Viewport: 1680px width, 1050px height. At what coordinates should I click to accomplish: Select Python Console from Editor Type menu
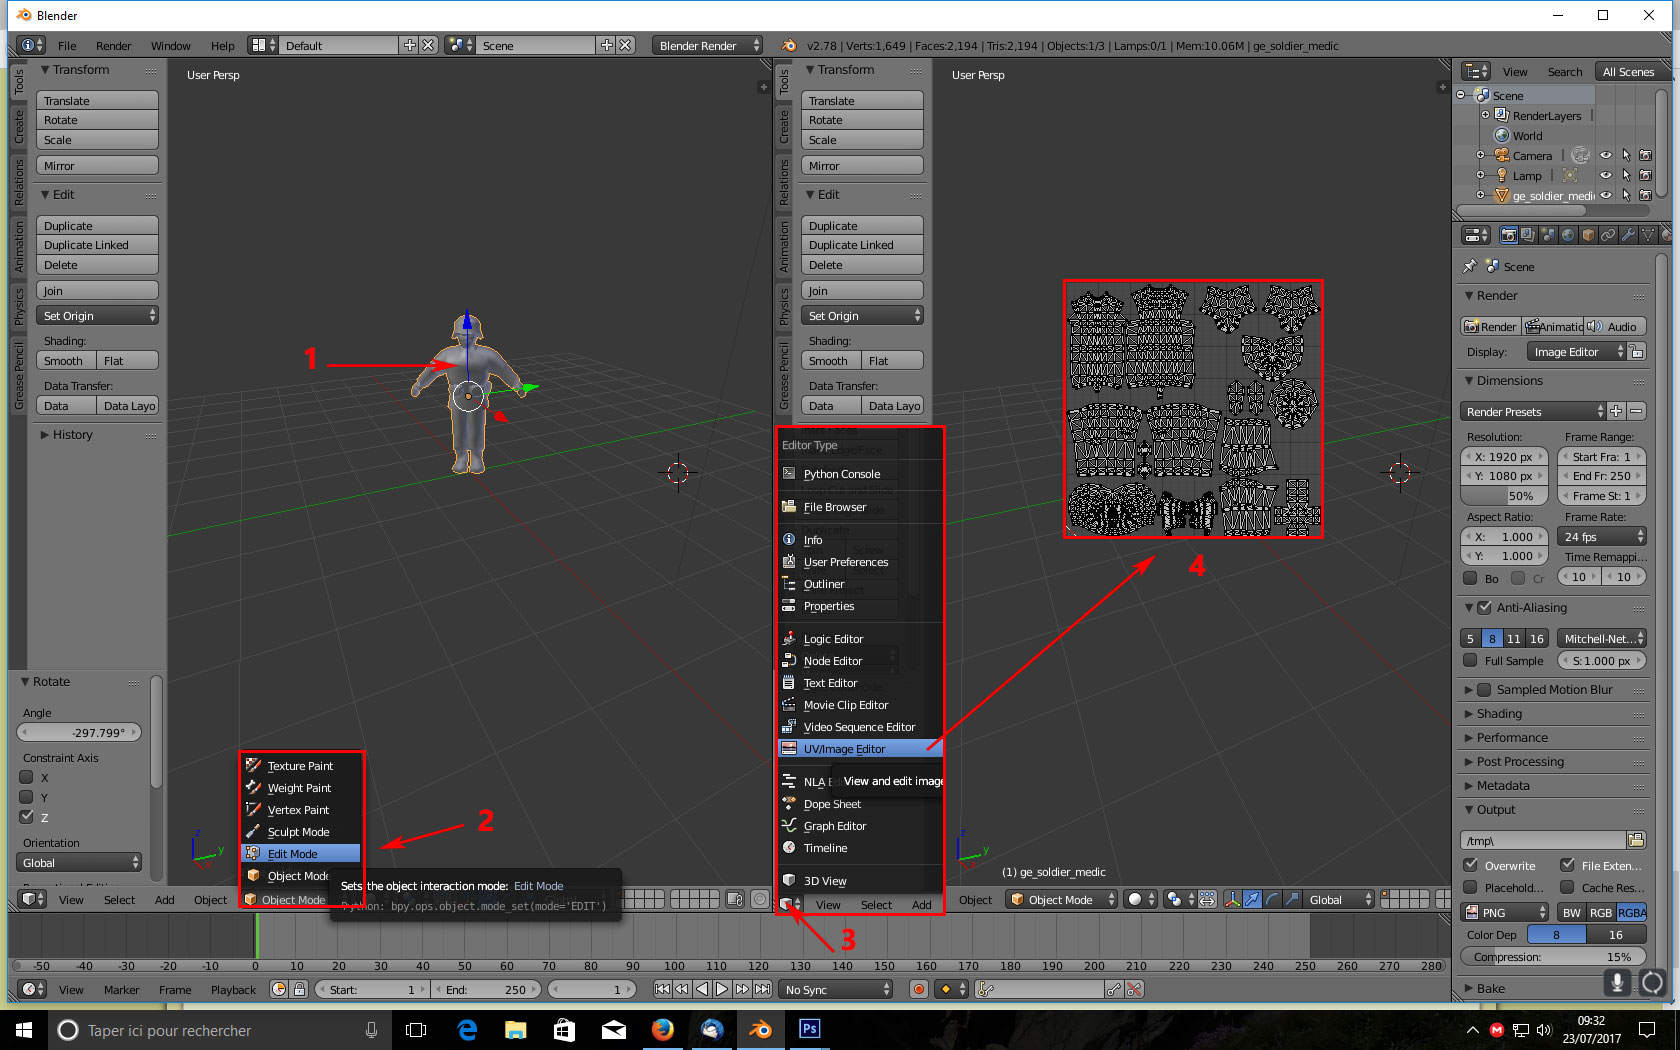tap(859, 473)
